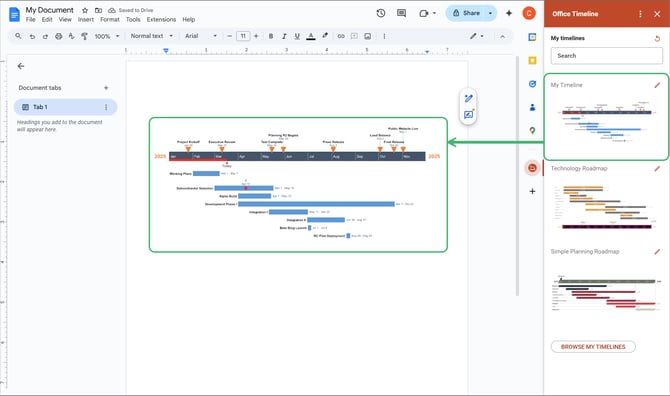Open version history clock icon
The image size is (670, 396).
pyautogui.click(x=381, y=13)
